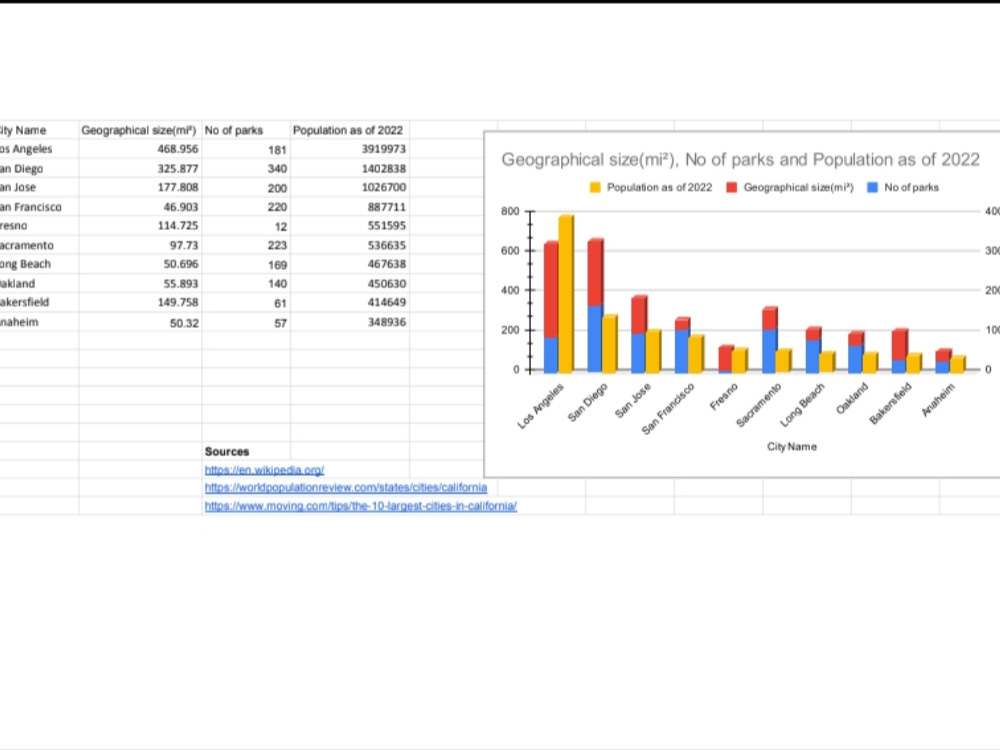Click the population cell 887711
Image resolution: width=1000 pixels, height=750 pixels.
350,207
